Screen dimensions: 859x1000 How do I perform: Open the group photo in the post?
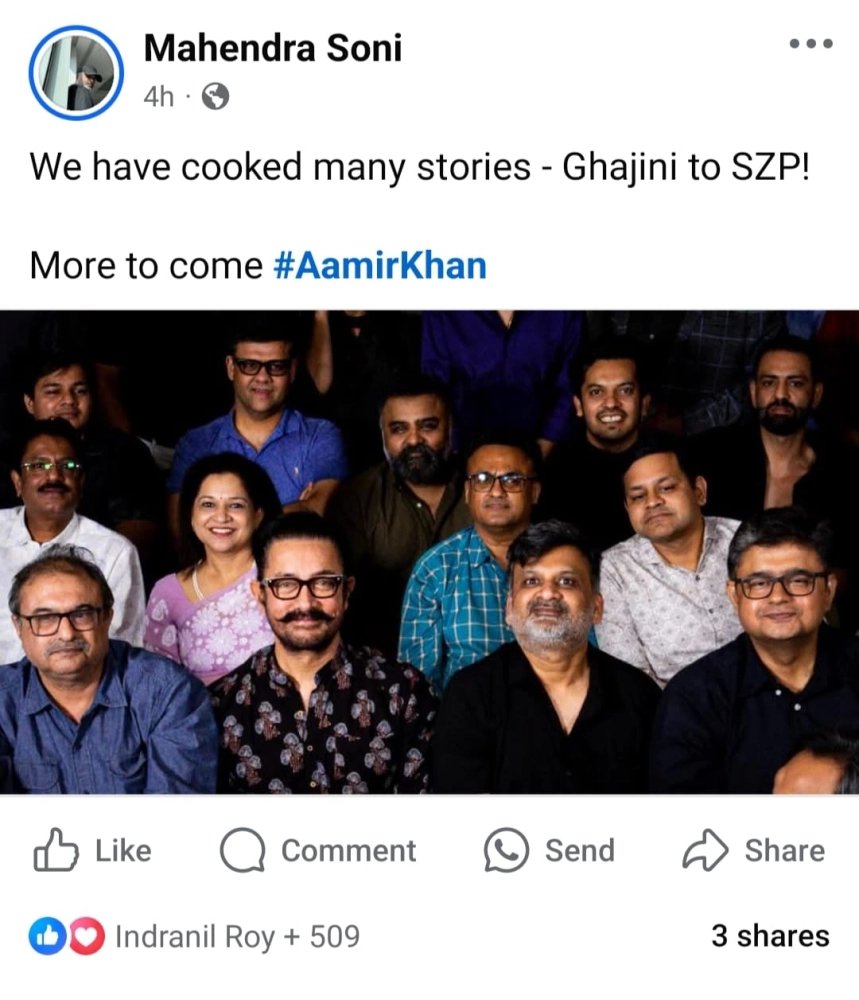(x=429, y=552)
